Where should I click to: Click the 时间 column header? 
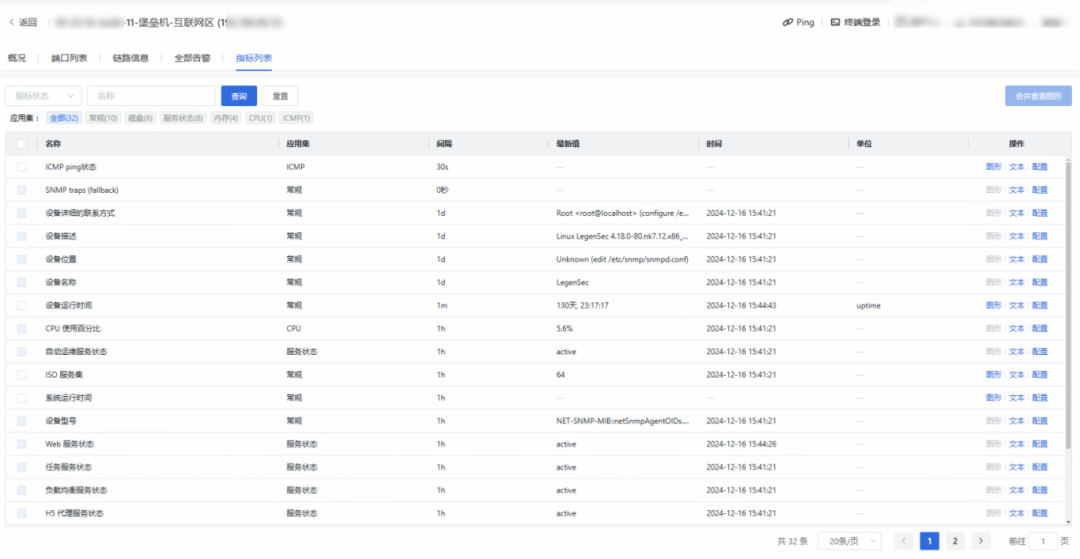pos(714,144)
